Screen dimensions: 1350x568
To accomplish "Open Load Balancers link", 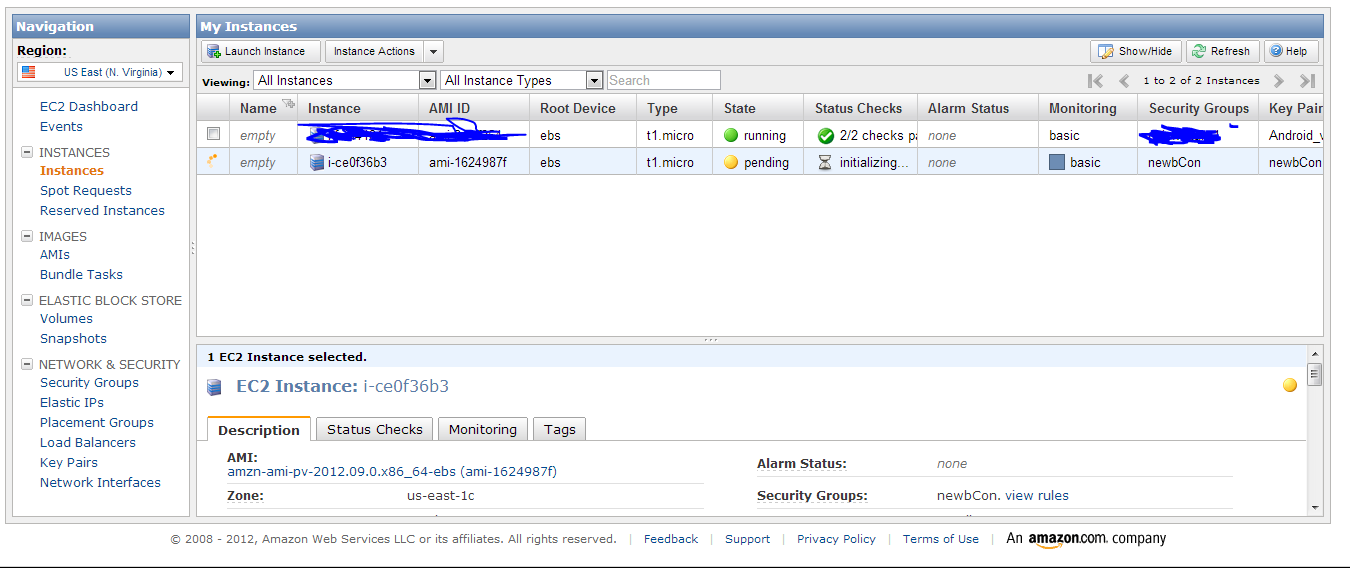I will [88, 442].
